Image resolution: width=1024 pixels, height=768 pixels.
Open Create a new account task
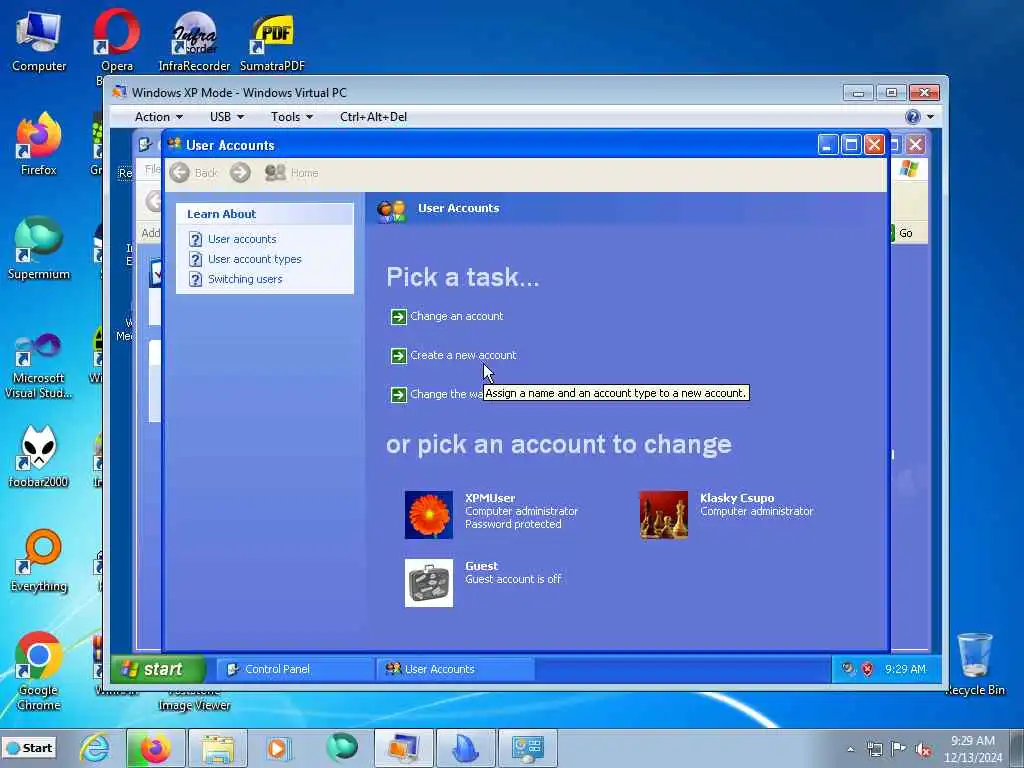[x=463, y=355]
